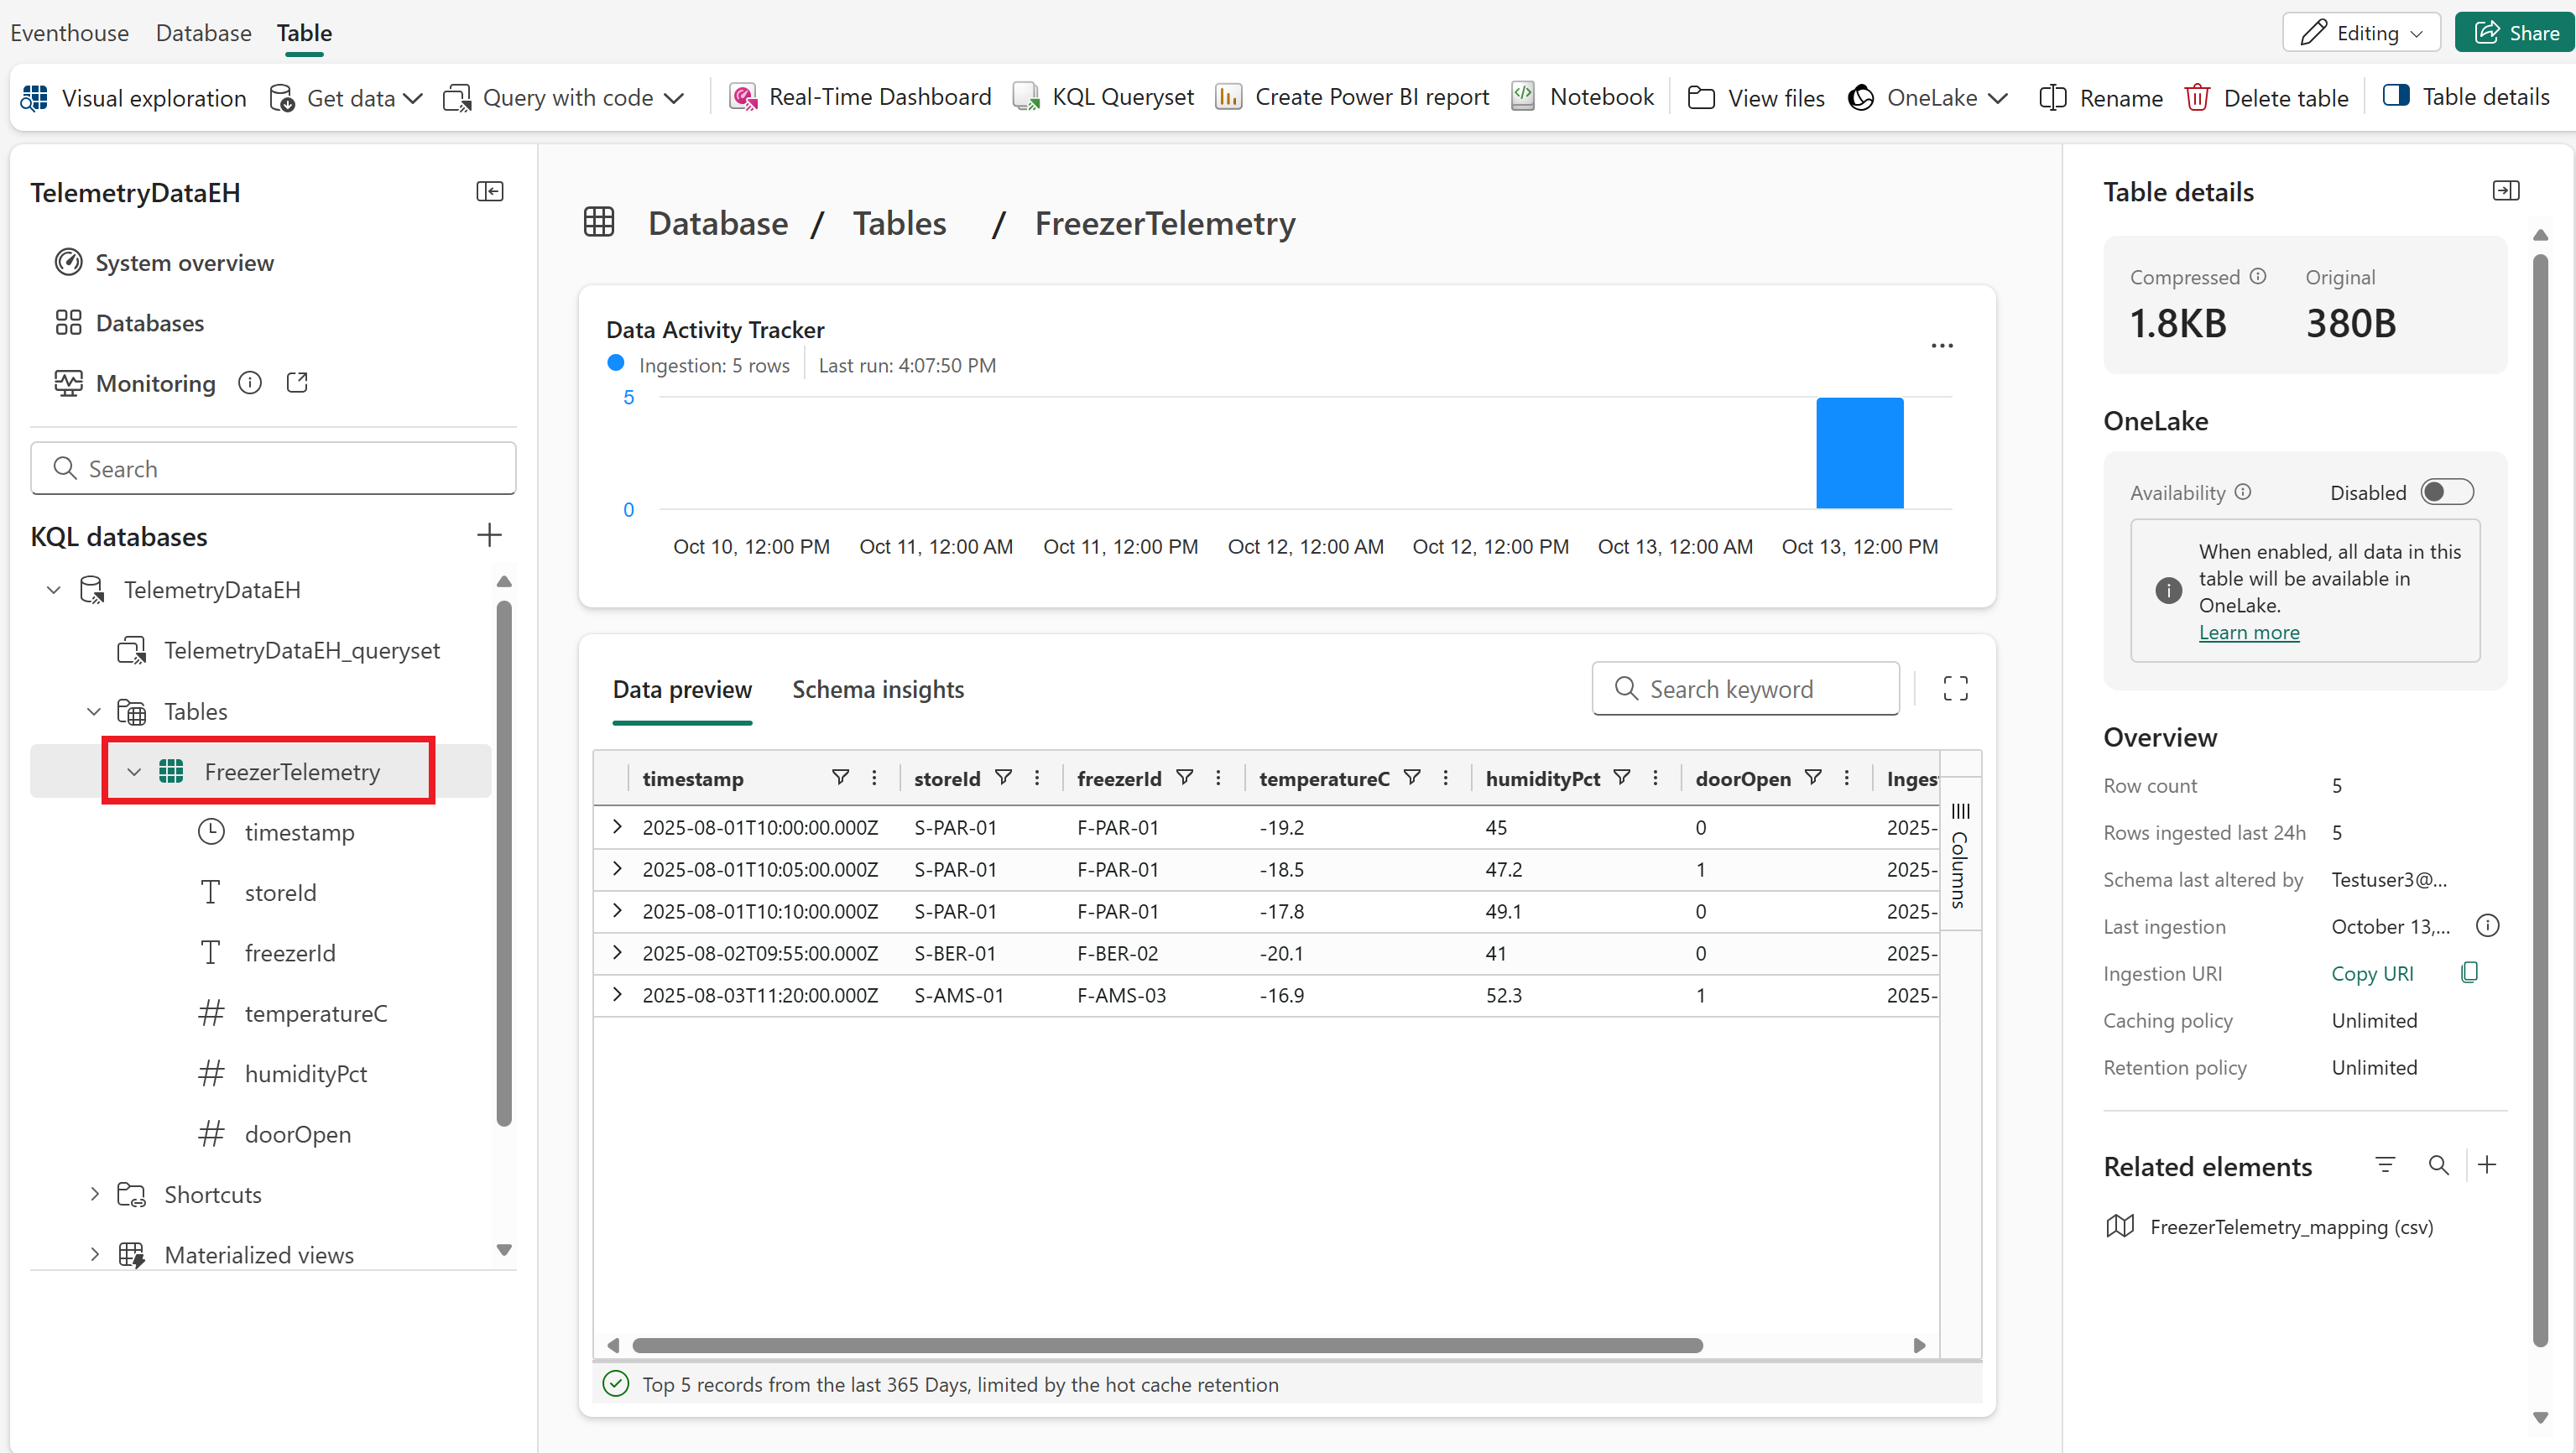Open Monitoring info icon
Image resolution: width=2576 pixels, height=1453 pixels.
(250, 383)
